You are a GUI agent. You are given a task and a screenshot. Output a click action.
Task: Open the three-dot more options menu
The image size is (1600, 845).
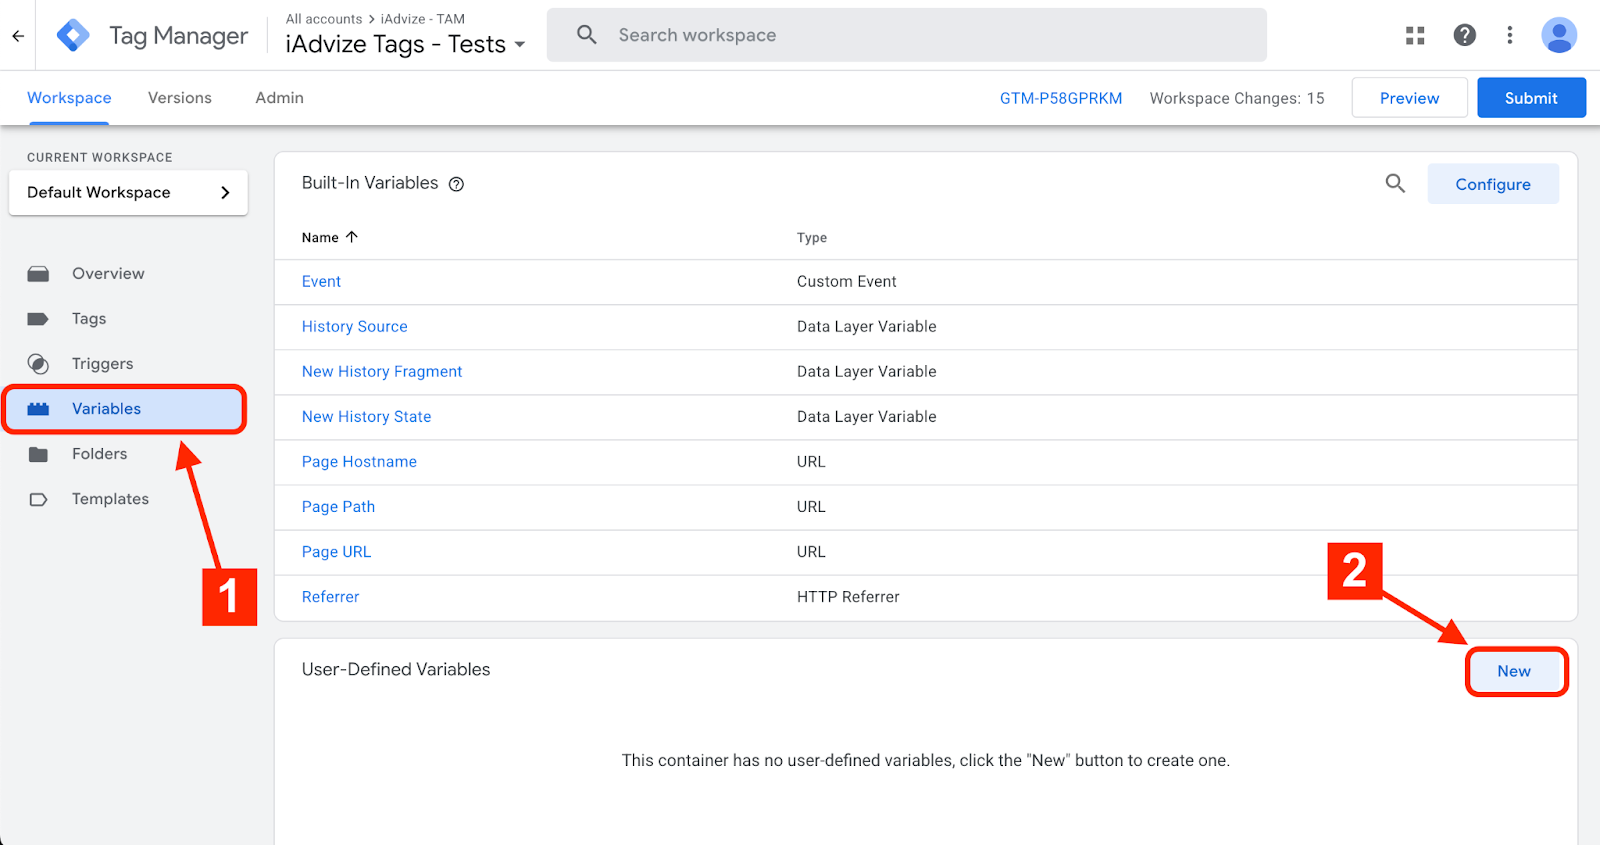1510,36
